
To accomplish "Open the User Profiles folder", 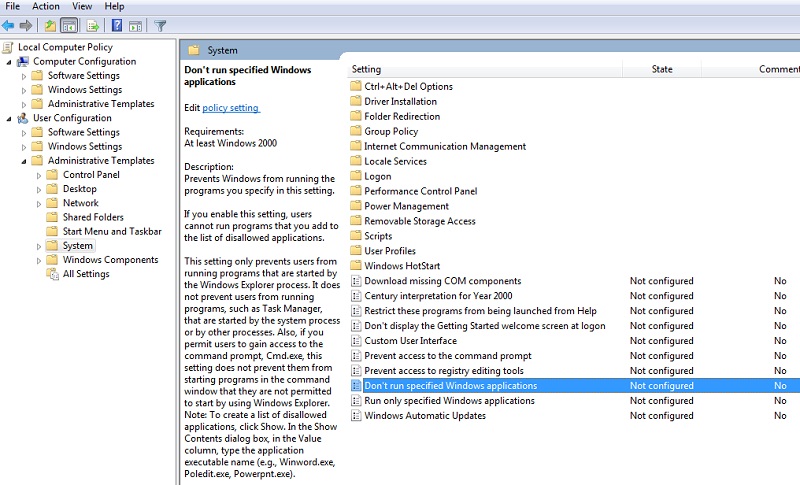I will (x=390, y=251).
